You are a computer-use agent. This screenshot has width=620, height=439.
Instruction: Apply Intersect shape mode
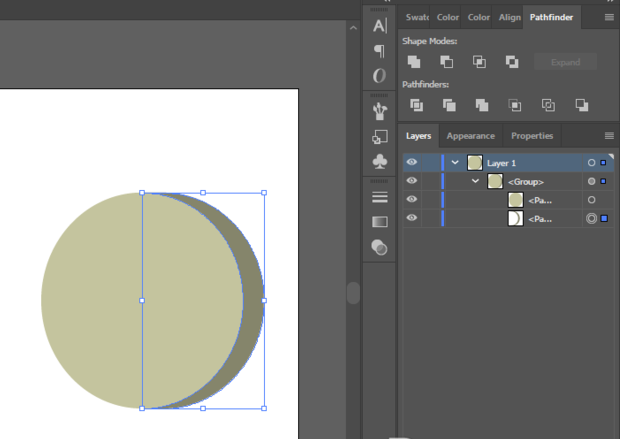coord(479,62)
